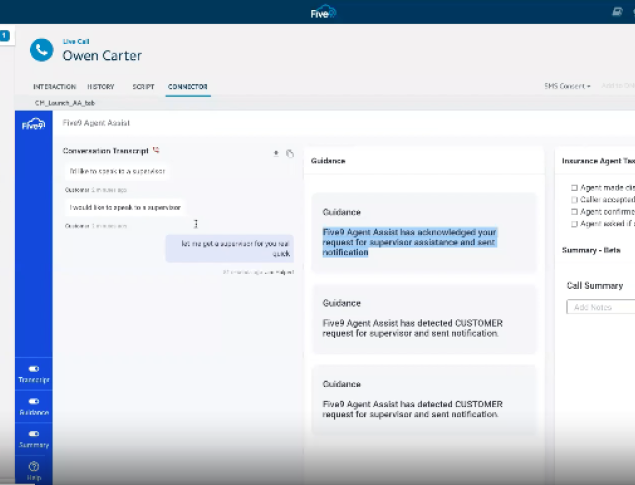
Task: Click the live call phone icon
Action: click(41, 51)
